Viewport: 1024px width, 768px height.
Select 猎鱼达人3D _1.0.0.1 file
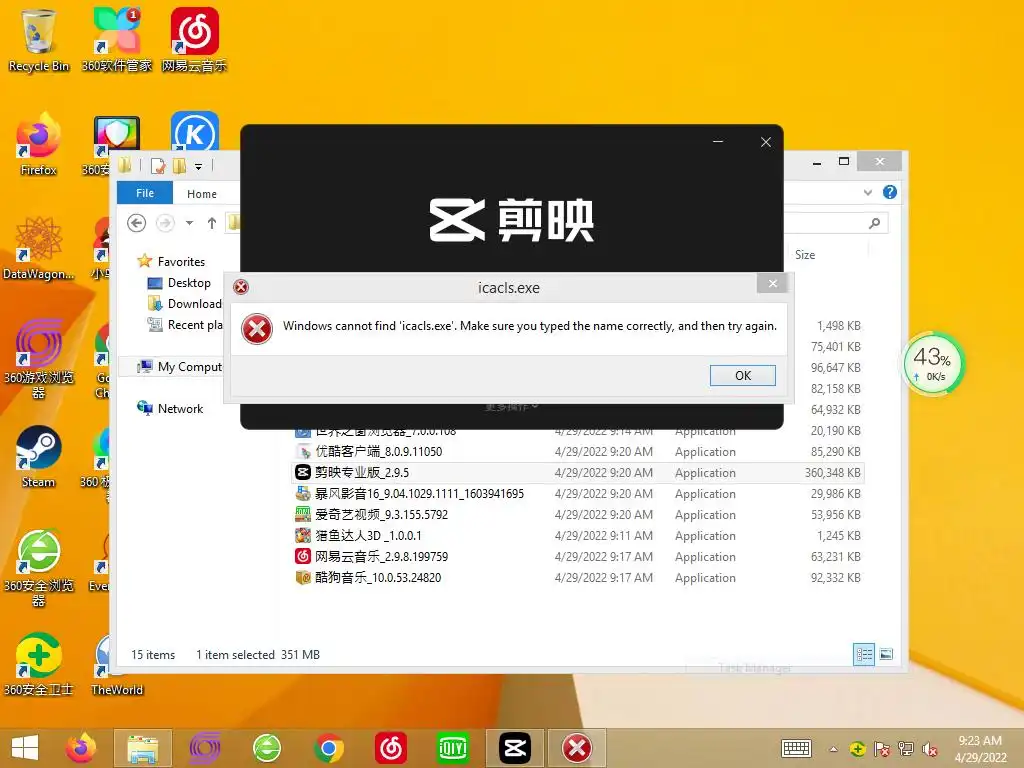pos(358,536)
